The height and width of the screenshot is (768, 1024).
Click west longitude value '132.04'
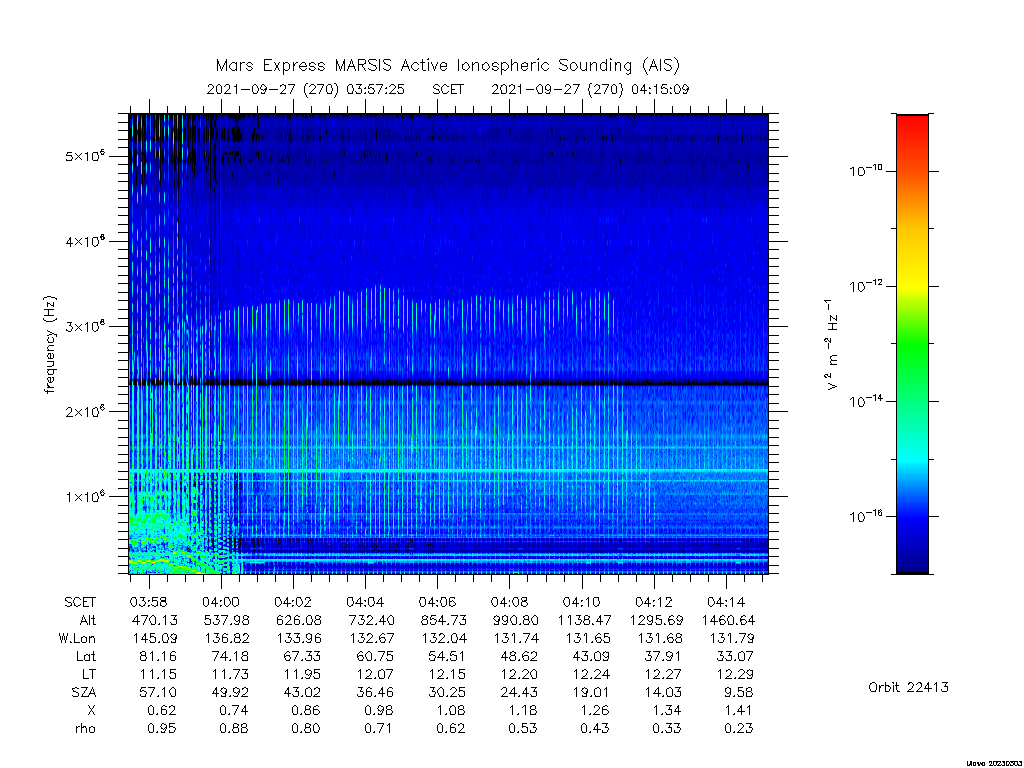point(443,638)
